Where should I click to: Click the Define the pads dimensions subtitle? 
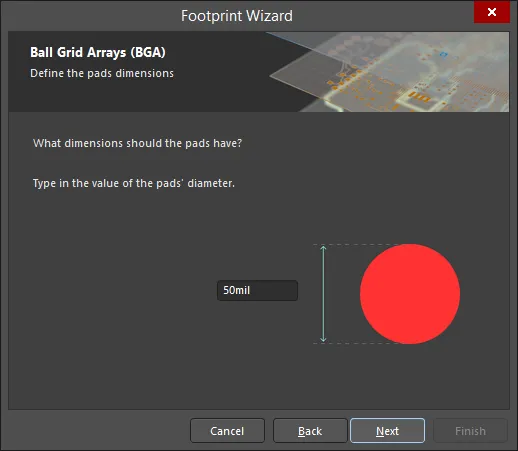[x=102, y=73]
